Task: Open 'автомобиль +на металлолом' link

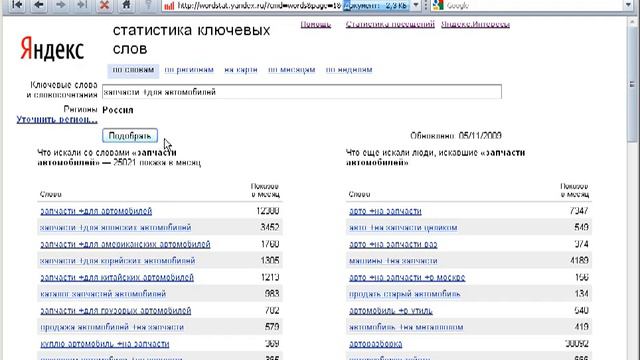Action: click(x=406, y=327)
